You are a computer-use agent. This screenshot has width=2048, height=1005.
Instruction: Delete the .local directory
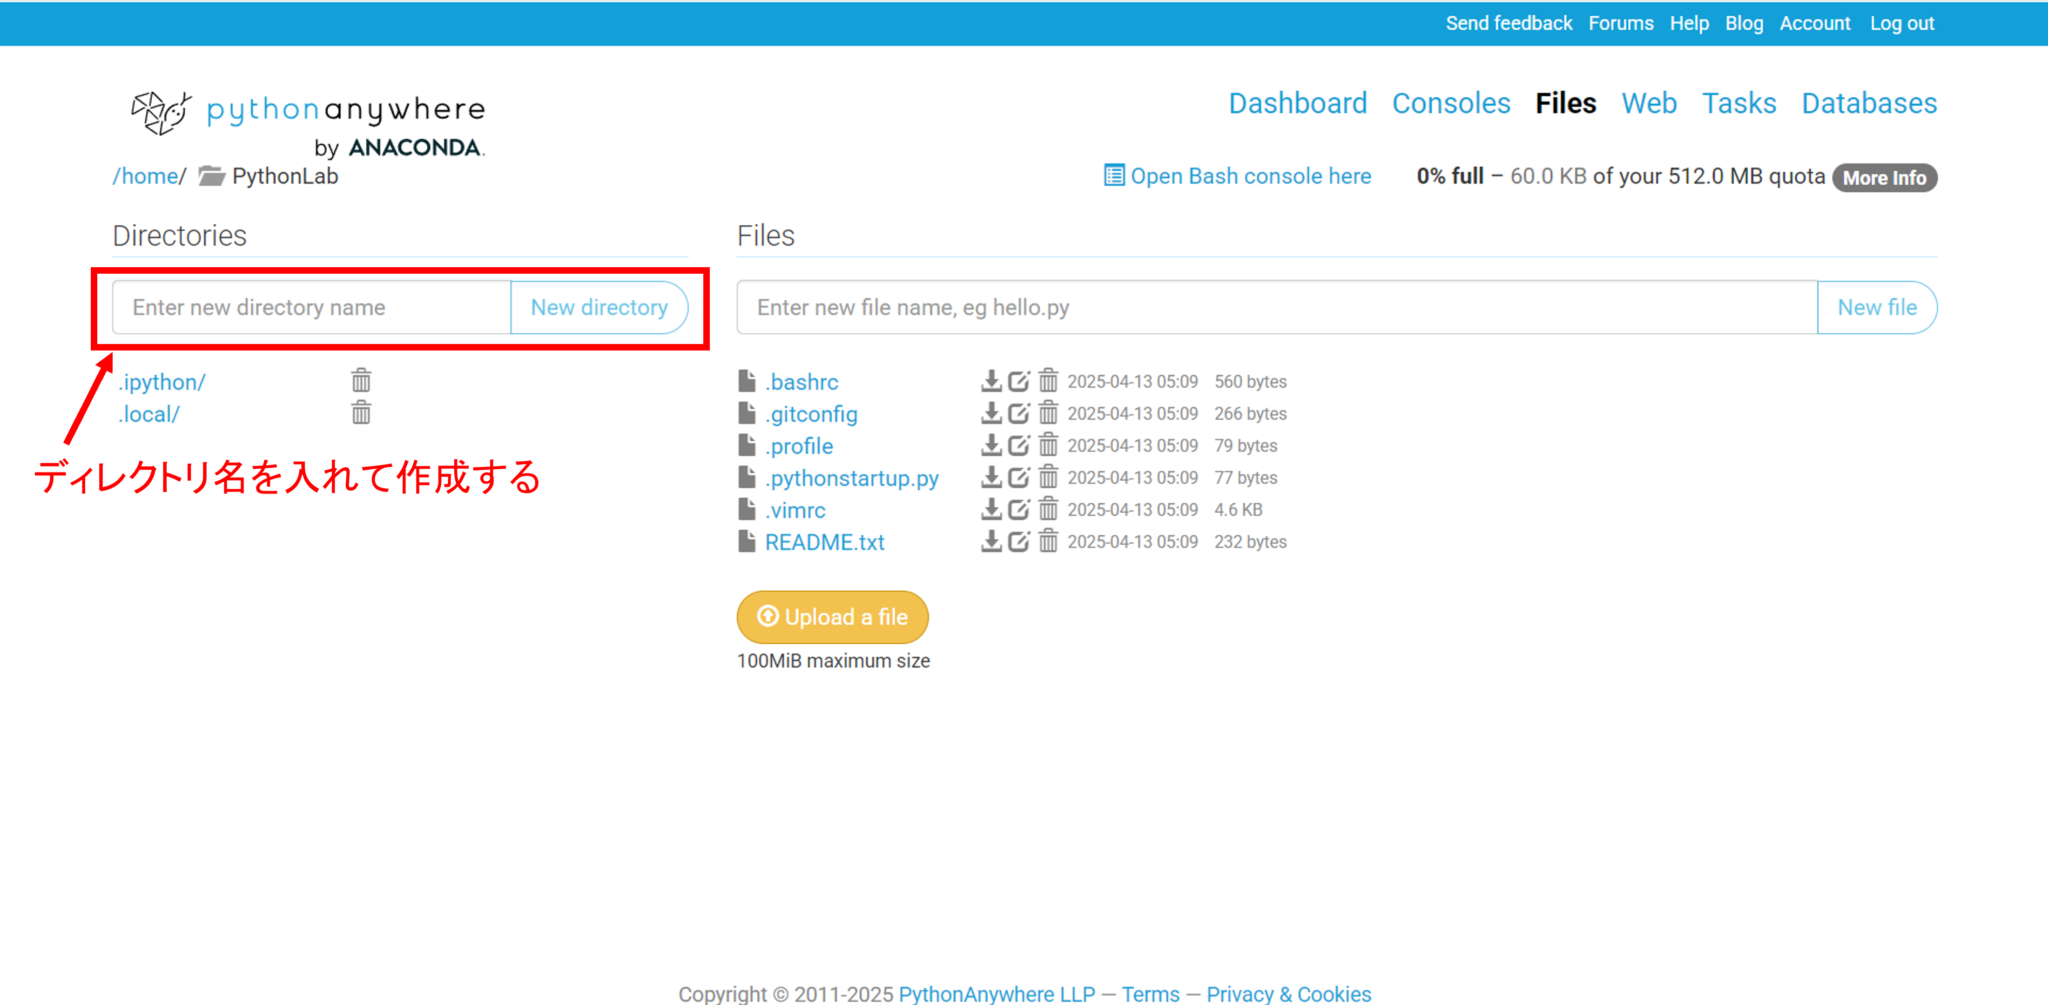tap(361, 413)
